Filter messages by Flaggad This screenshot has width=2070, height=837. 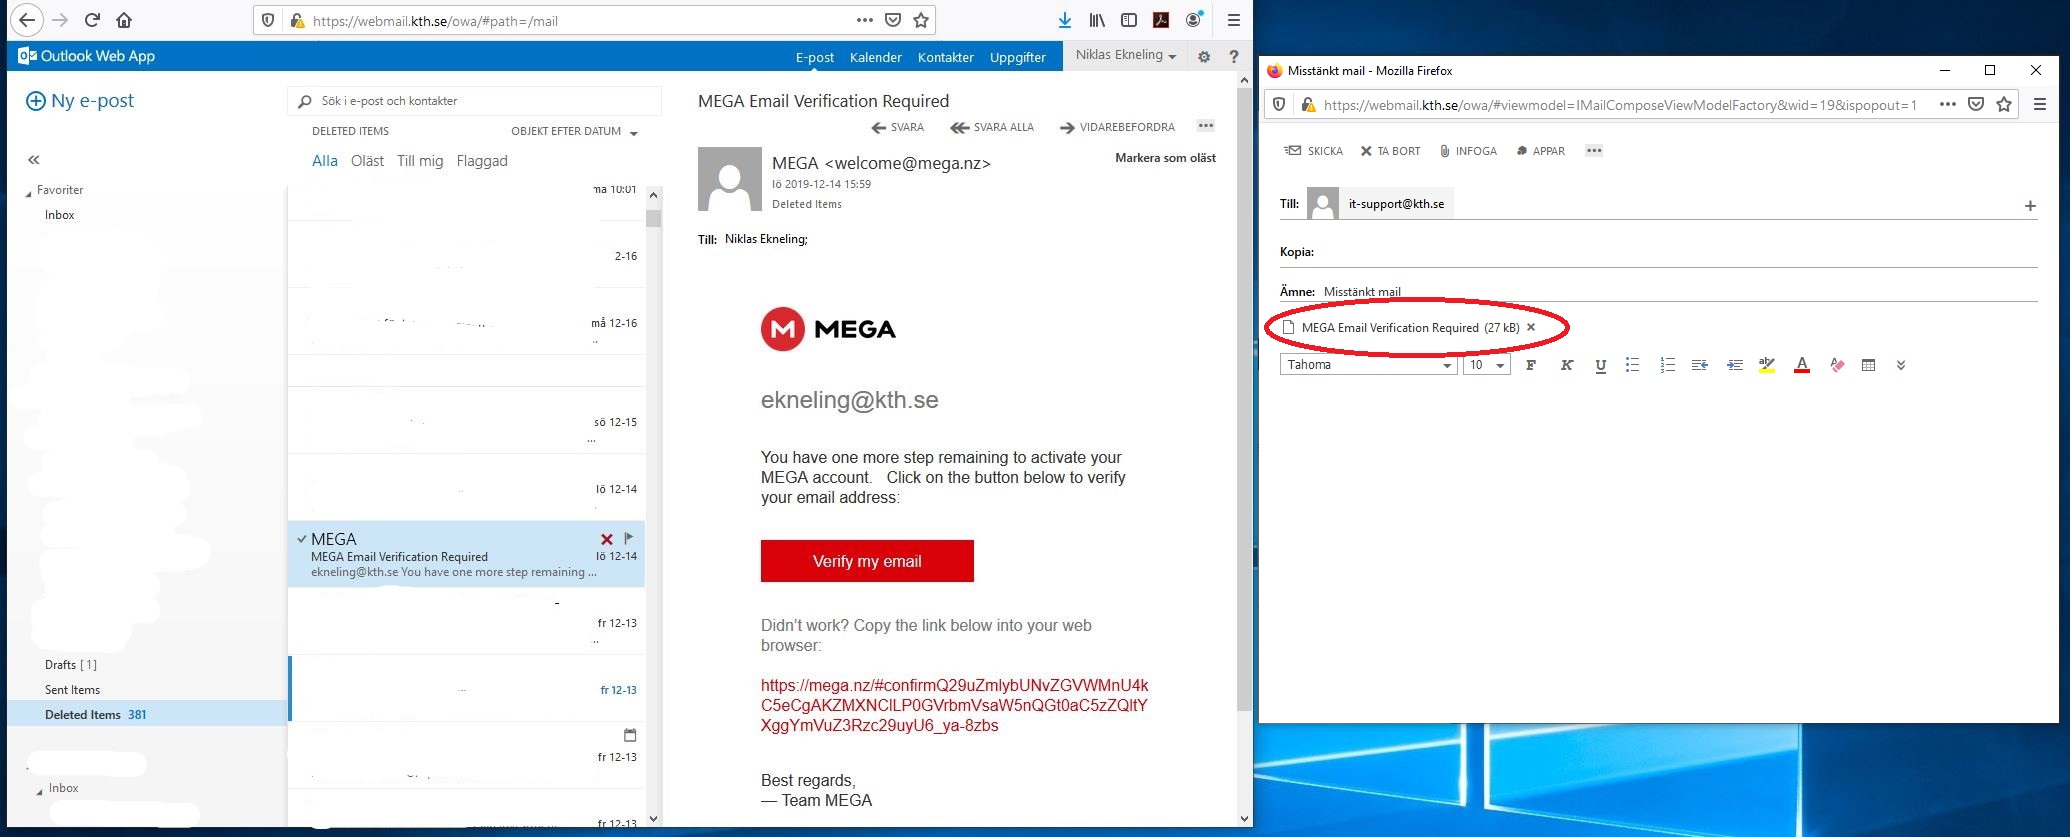(x=482, y=161)
